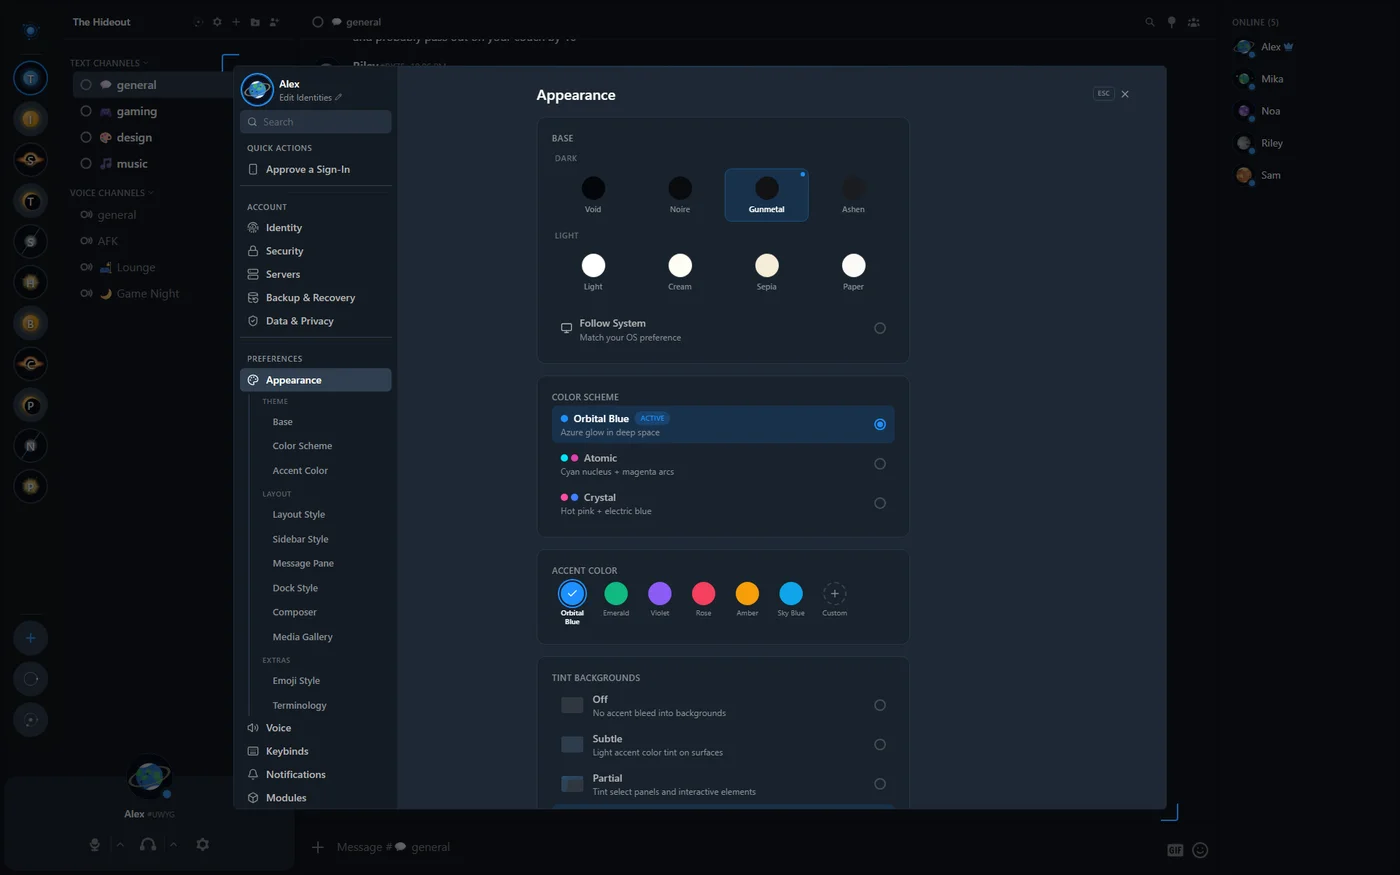Click Alex's planet avatar in settings sidebar
This screenshot has width=1400, height=875.
(257, 90)
